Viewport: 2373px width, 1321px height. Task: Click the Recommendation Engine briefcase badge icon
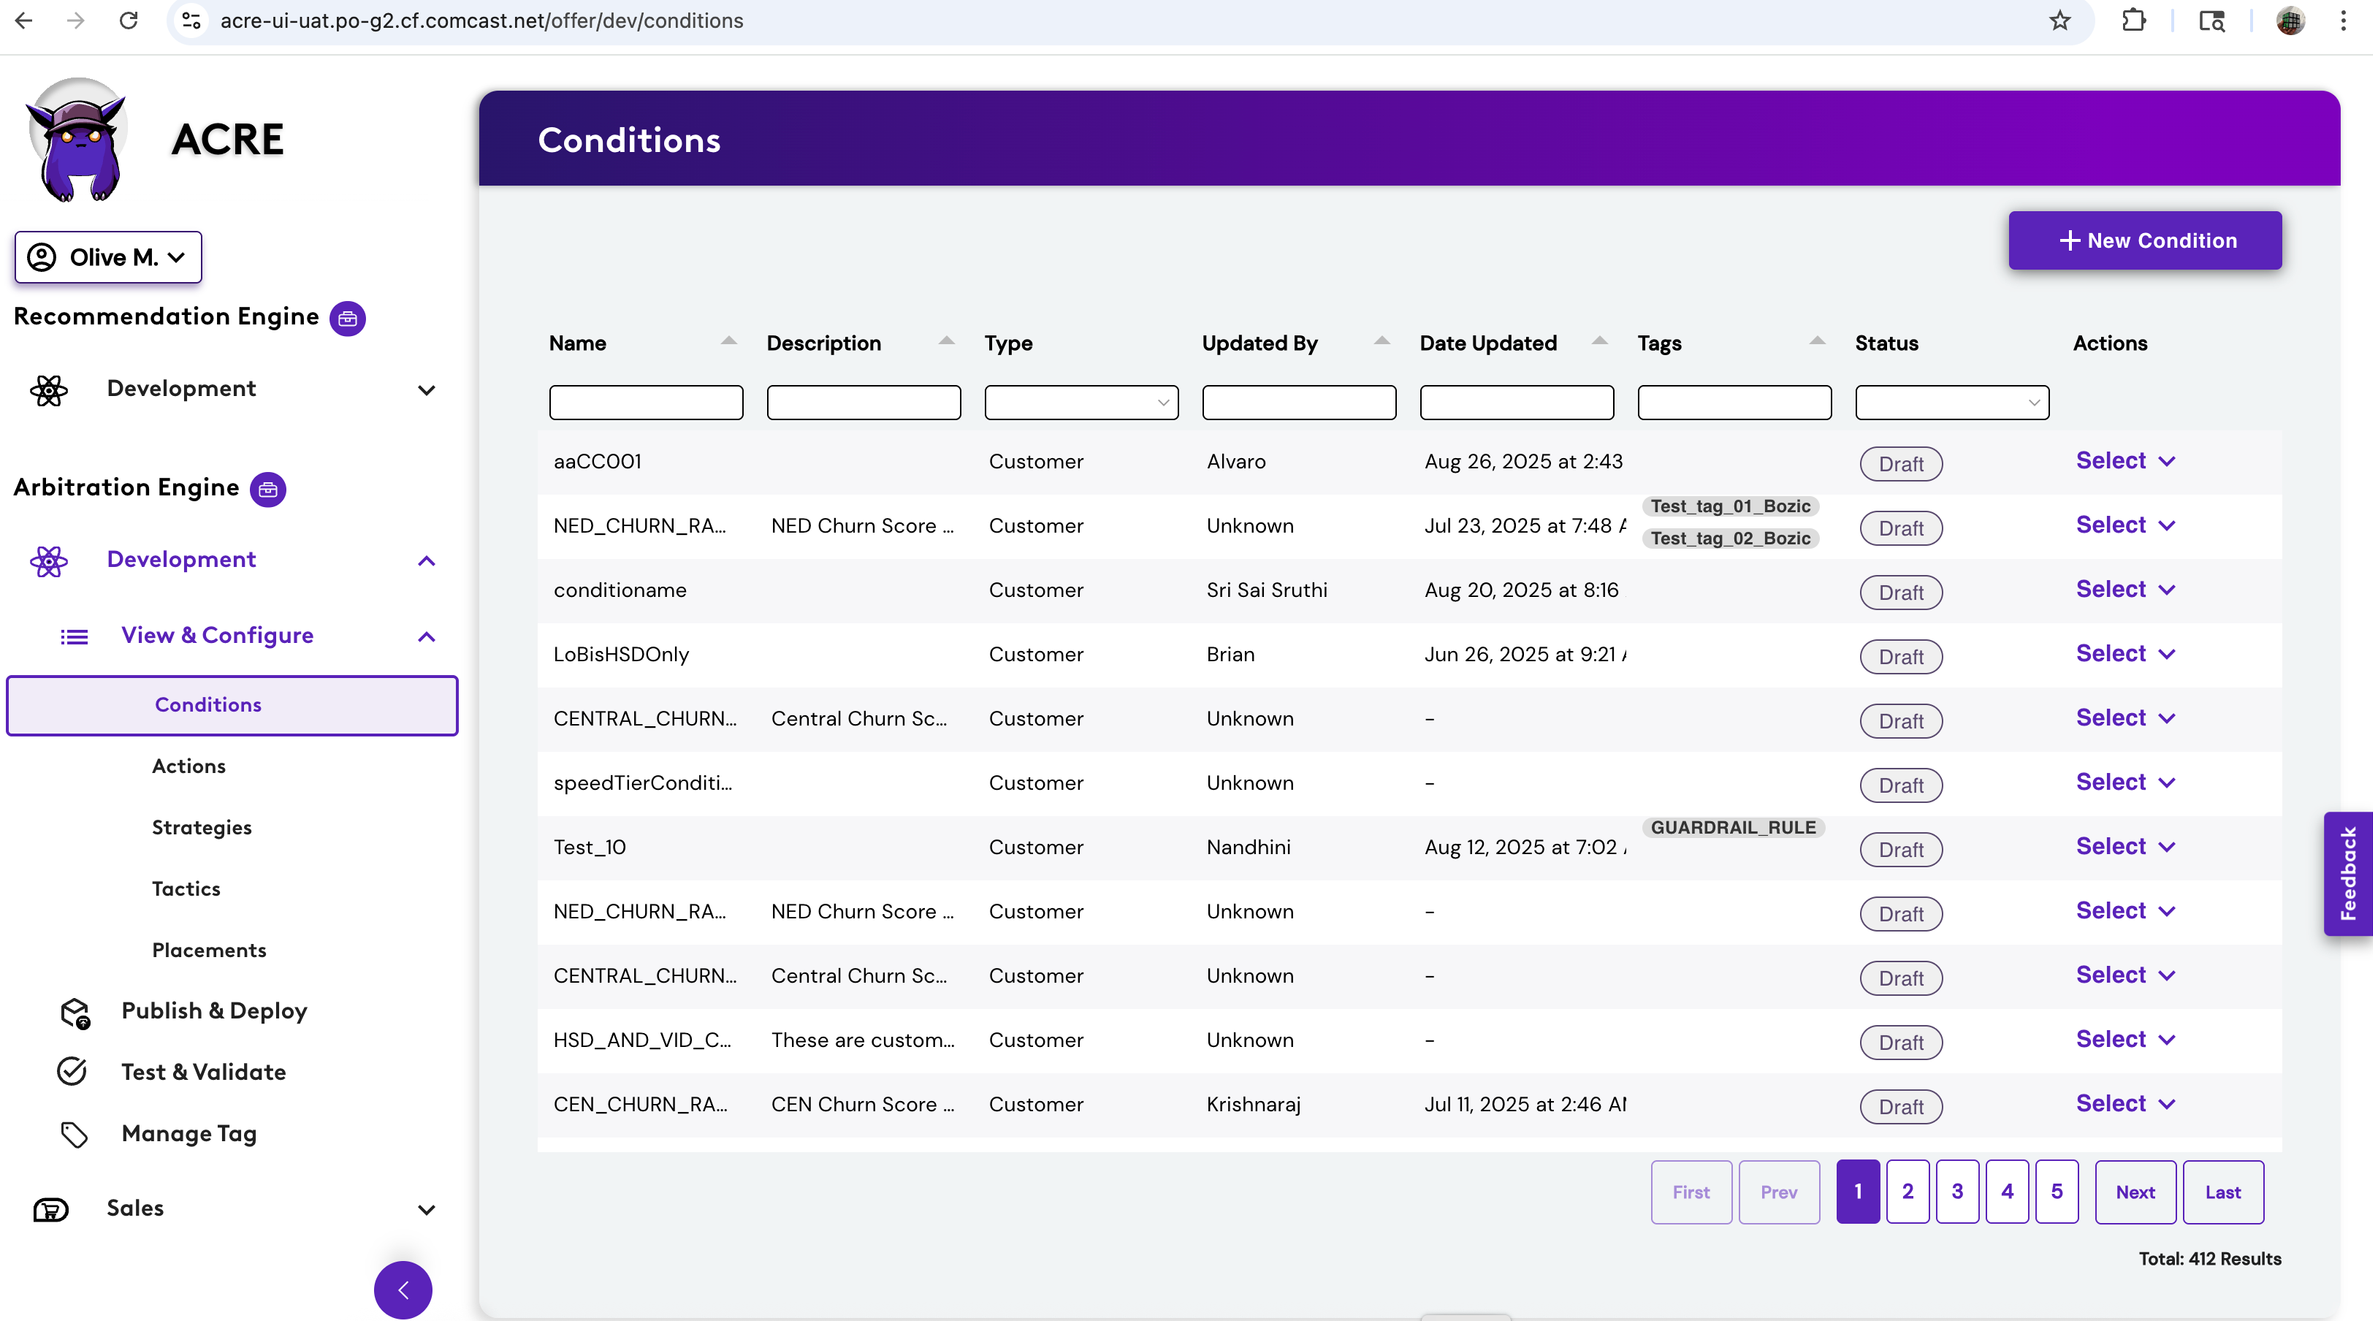pyautogui.click(x=347, y=319)
